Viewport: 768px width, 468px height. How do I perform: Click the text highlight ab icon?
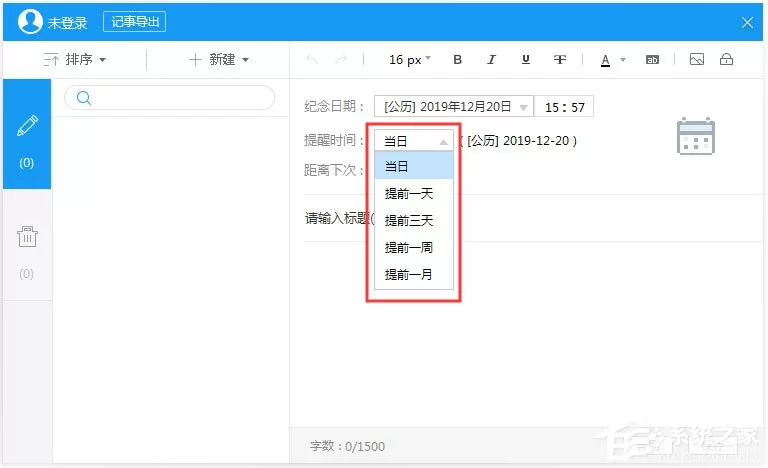(652, 60)
